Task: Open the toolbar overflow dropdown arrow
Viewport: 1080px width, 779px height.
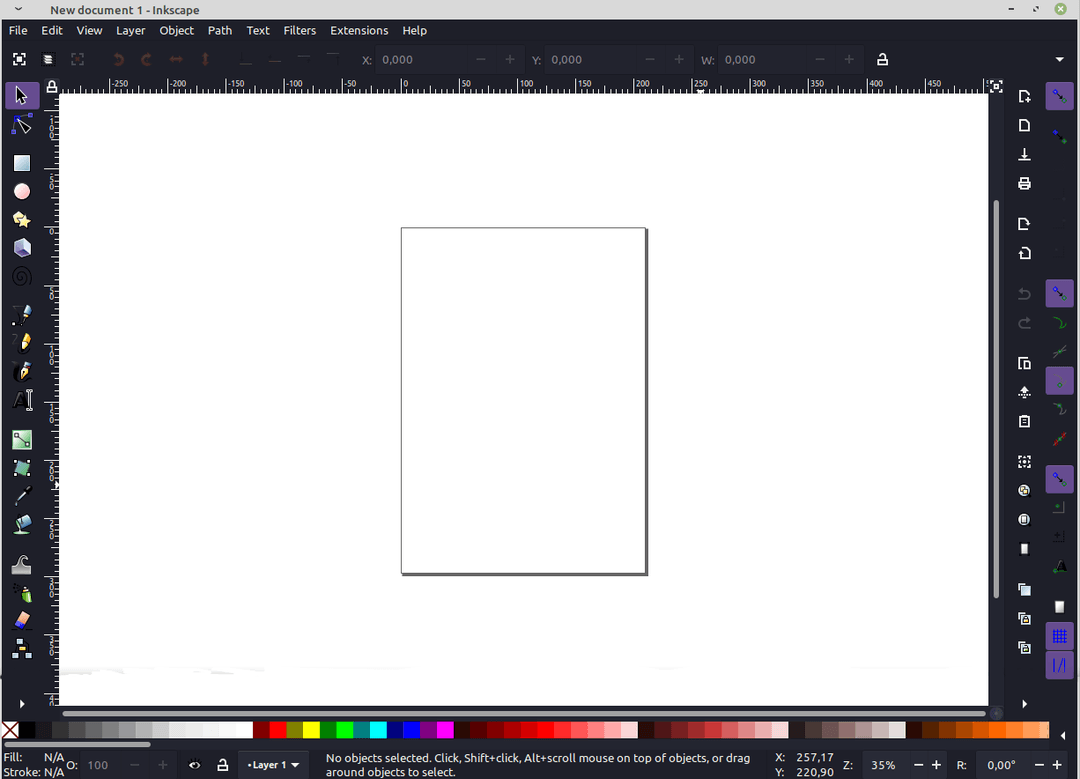Action: pos(1059,59)
